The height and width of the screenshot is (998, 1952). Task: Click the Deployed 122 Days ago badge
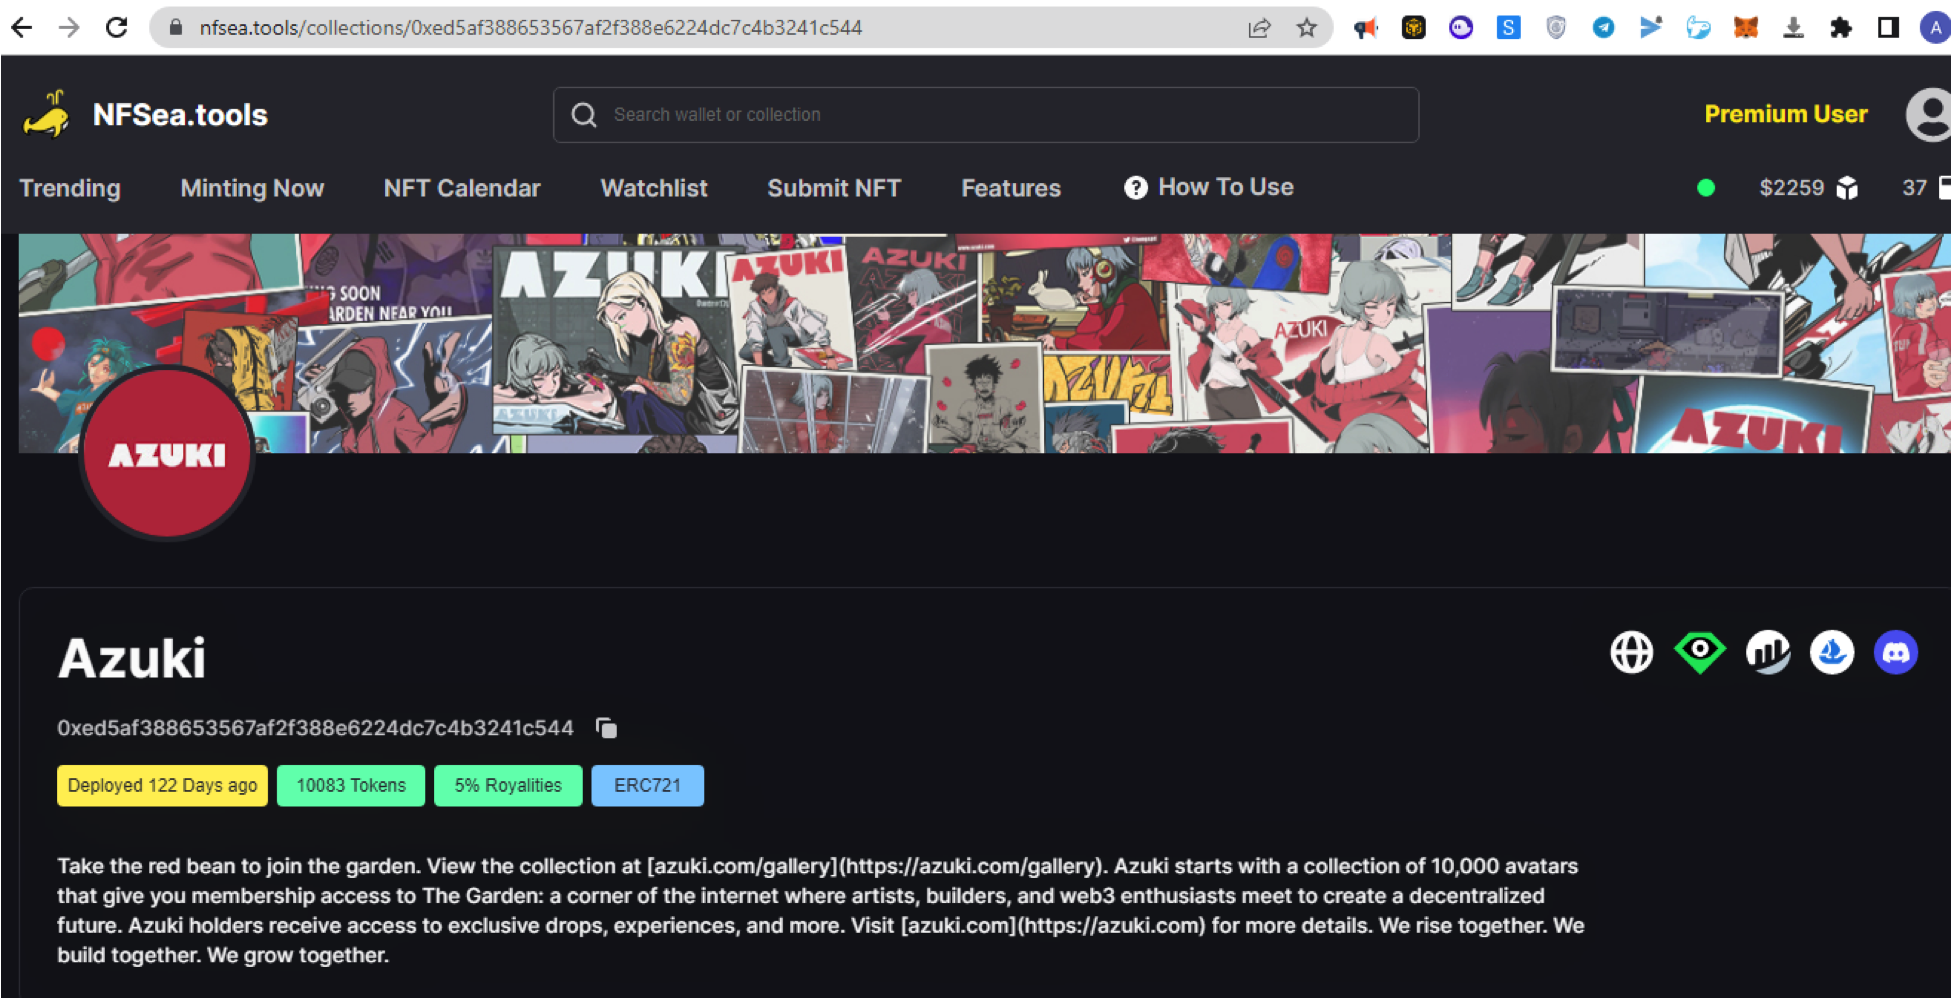162,786
